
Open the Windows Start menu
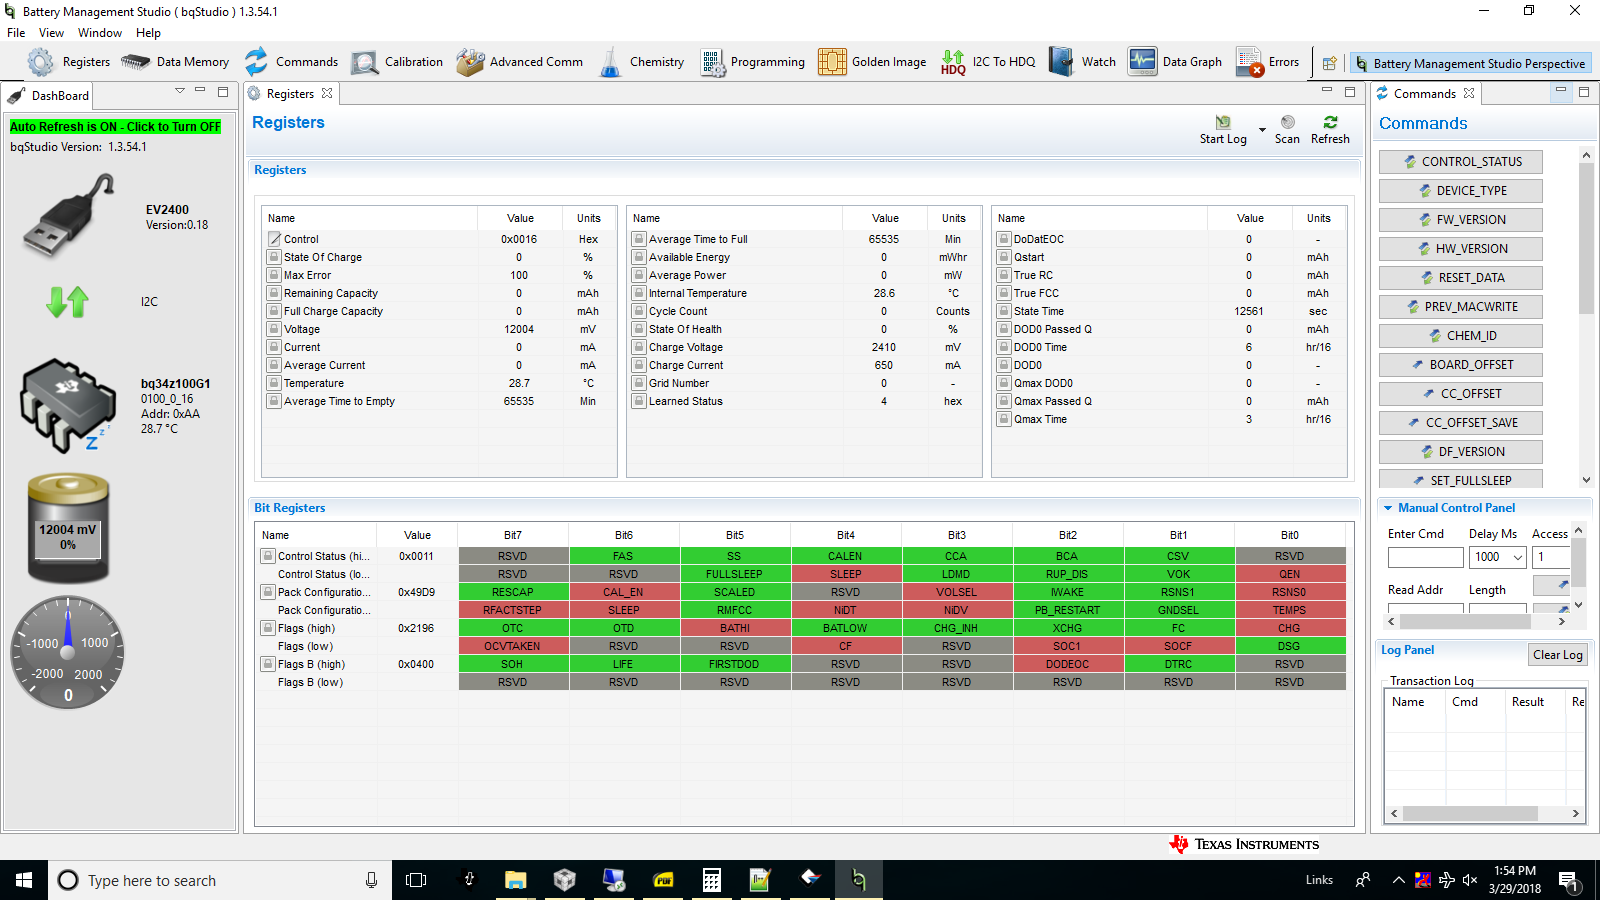(x=24, y=880)
